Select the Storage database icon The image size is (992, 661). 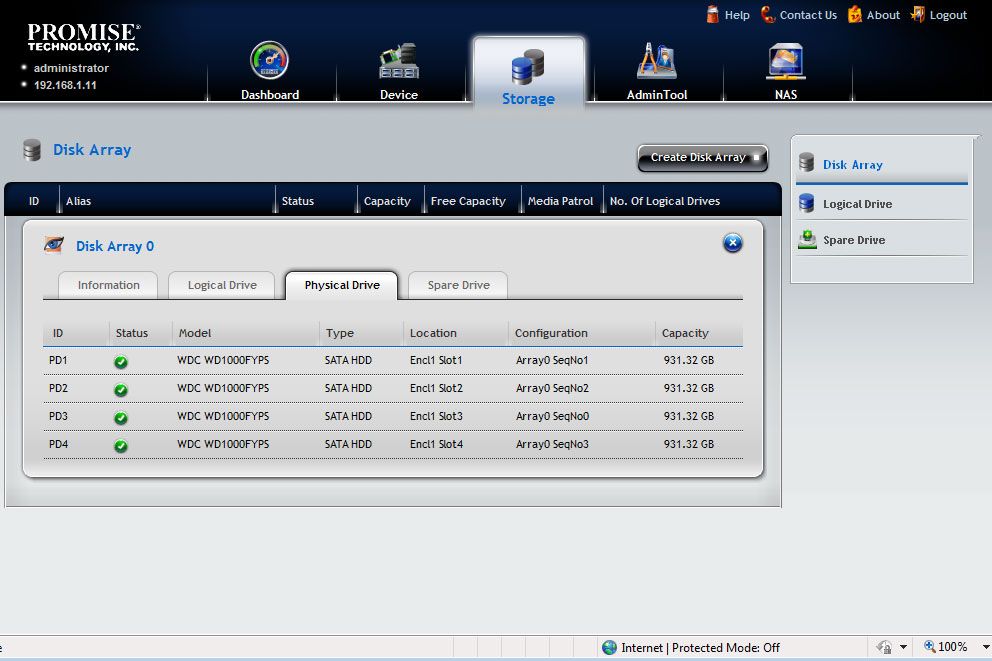[x=528, y=67]
